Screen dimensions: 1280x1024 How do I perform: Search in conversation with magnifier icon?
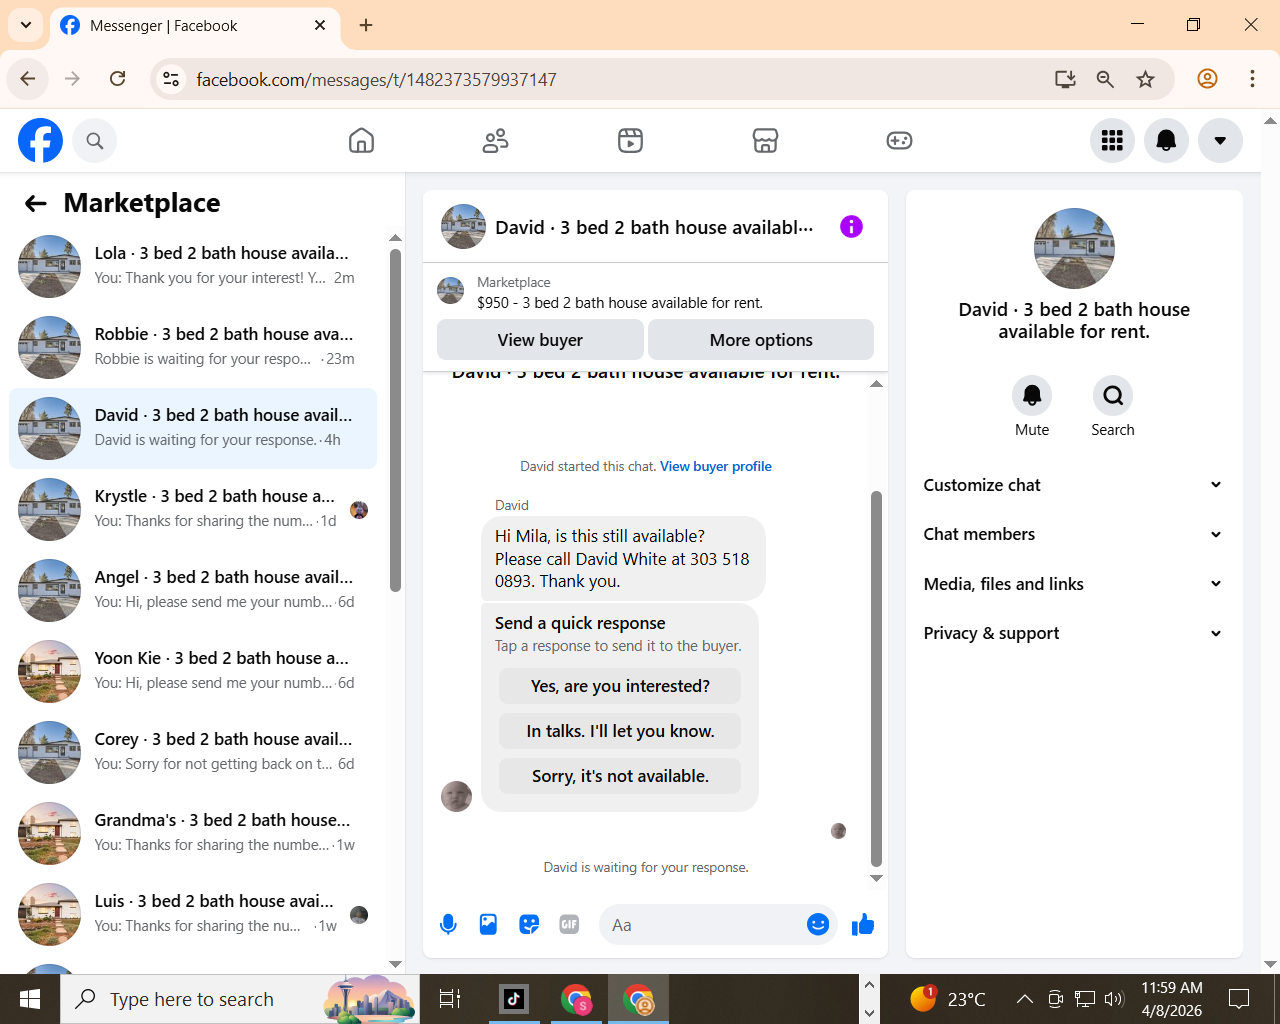(x=1113, y=396)
